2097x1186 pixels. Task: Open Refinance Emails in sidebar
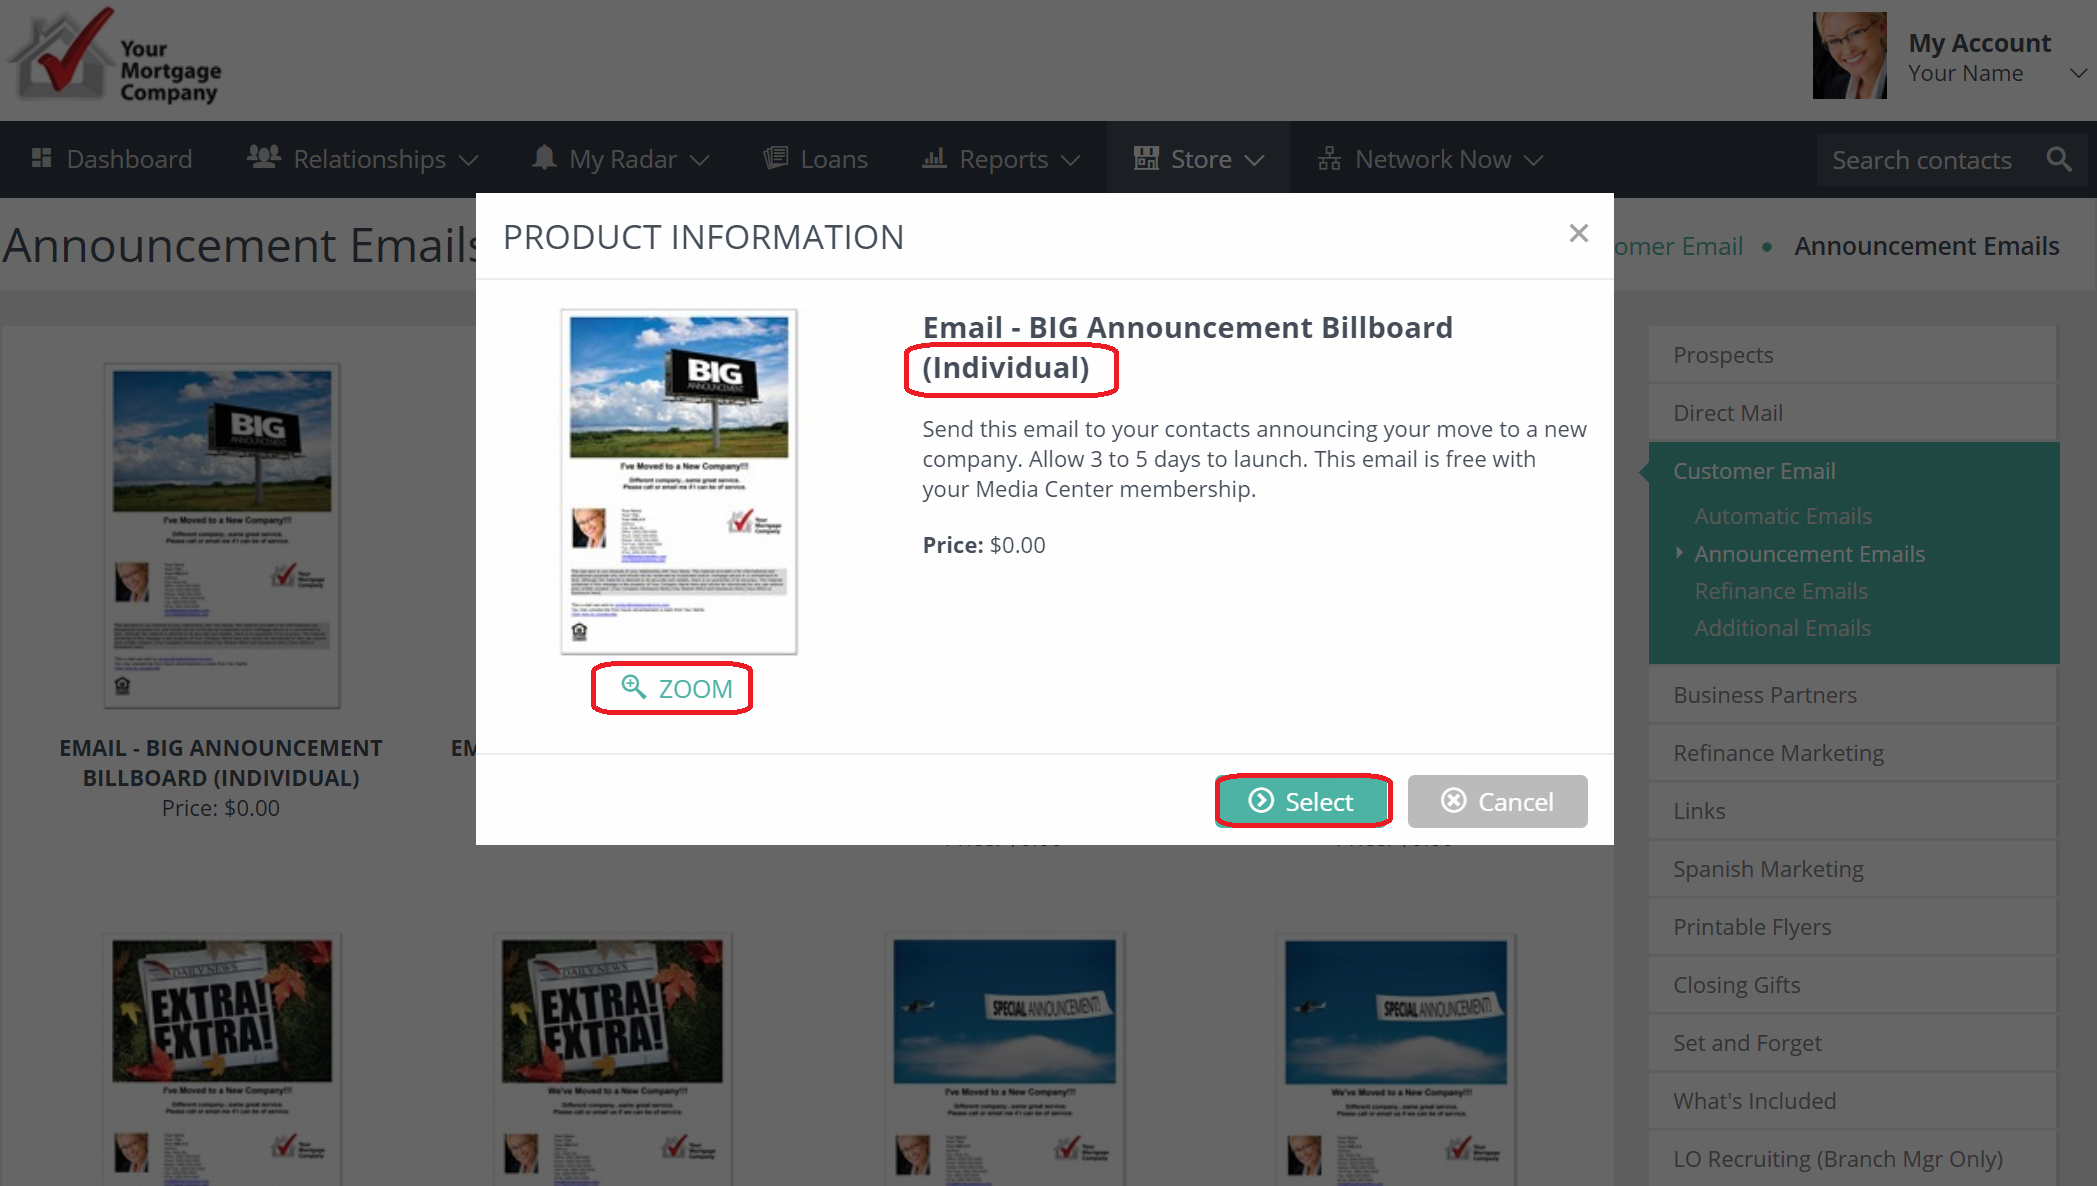coord(1780,591)
